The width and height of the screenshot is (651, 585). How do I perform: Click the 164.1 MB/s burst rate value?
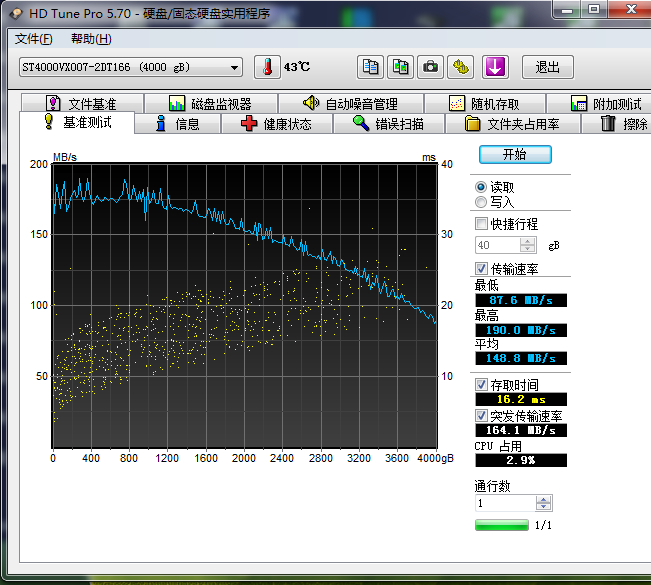[521, 430]
